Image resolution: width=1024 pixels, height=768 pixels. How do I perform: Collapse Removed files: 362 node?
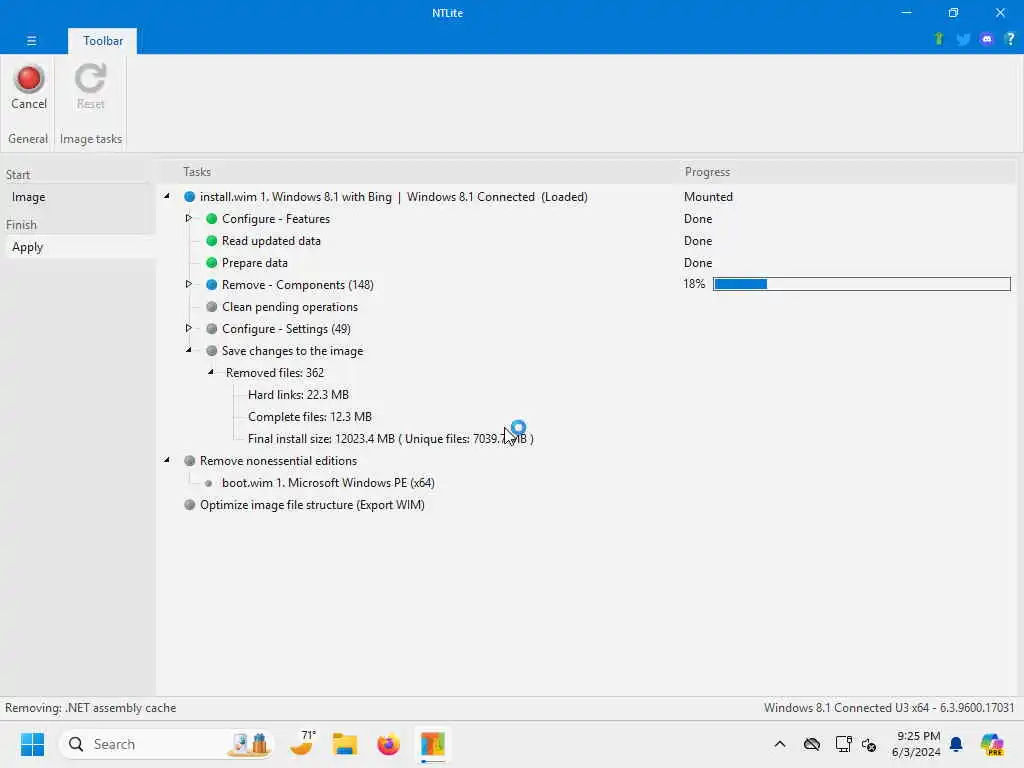211,372
